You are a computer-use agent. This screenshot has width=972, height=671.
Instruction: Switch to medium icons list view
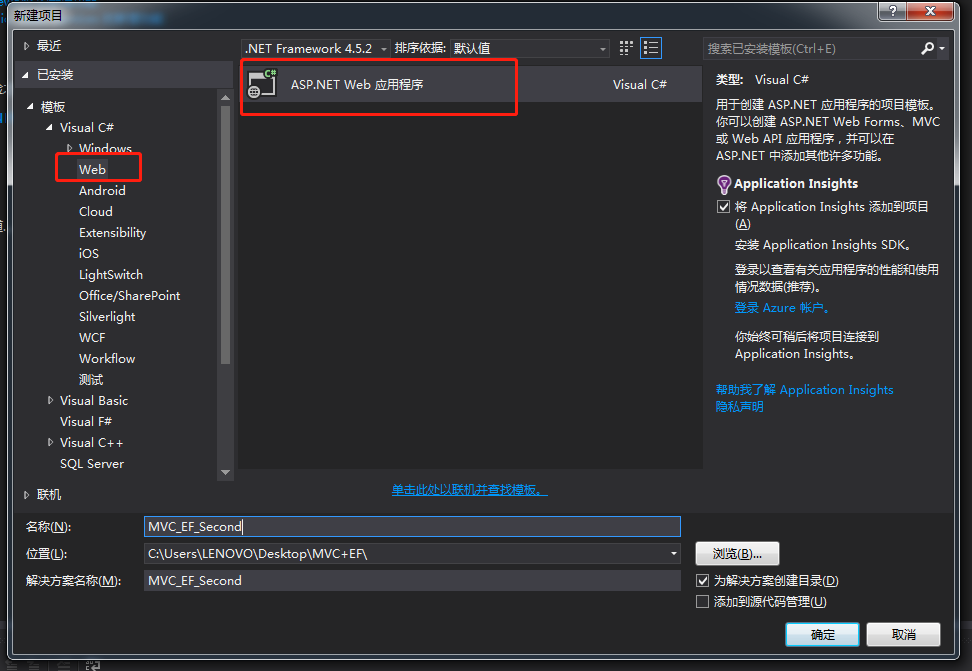click(x=651, y=48)
